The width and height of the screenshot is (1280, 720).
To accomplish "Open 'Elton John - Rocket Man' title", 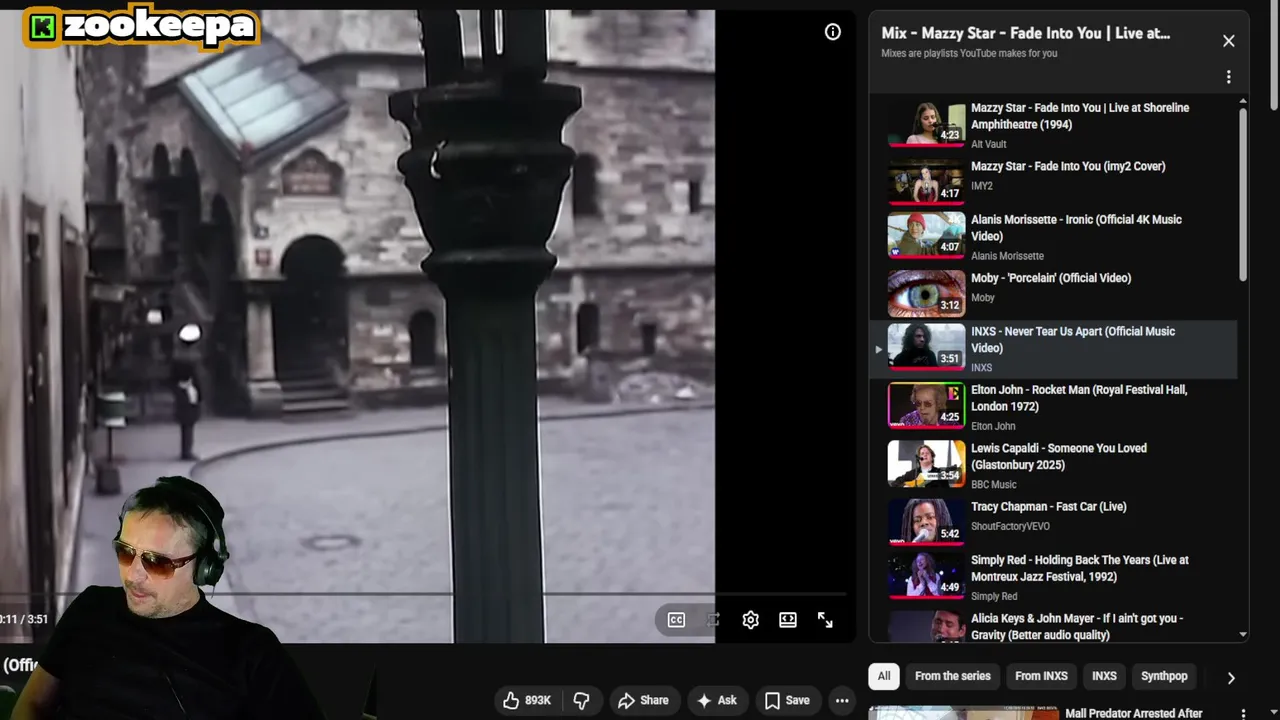I will click(x=1079, y=398).
